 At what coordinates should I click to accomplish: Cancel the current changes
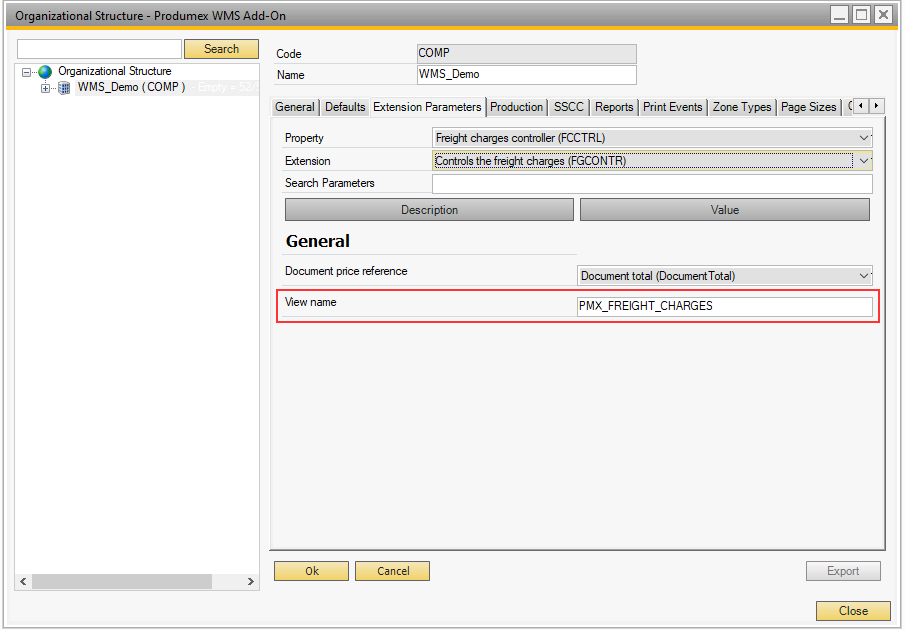tap(392, 571)
